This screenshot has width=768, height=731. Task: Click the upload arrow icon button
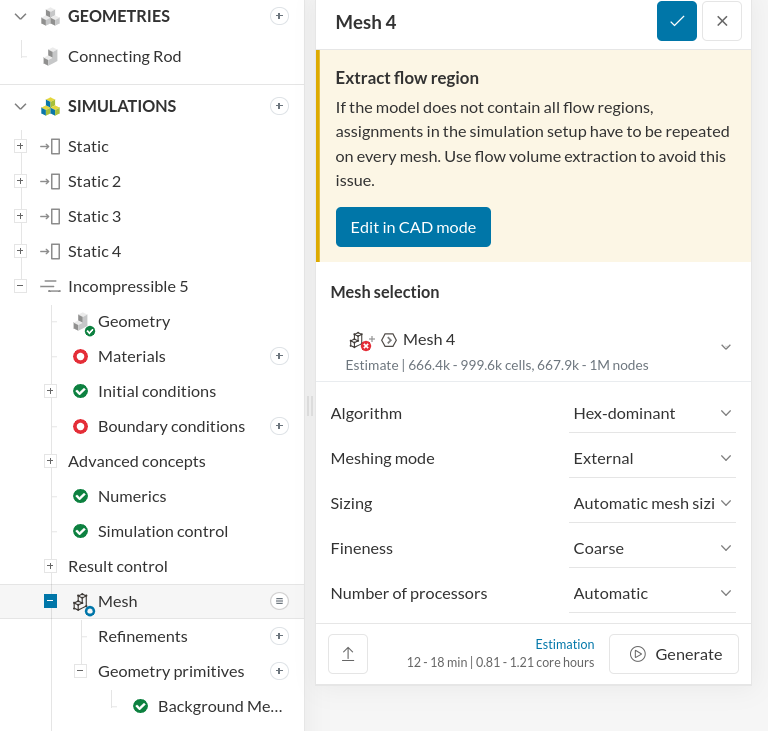pos(348,654)
